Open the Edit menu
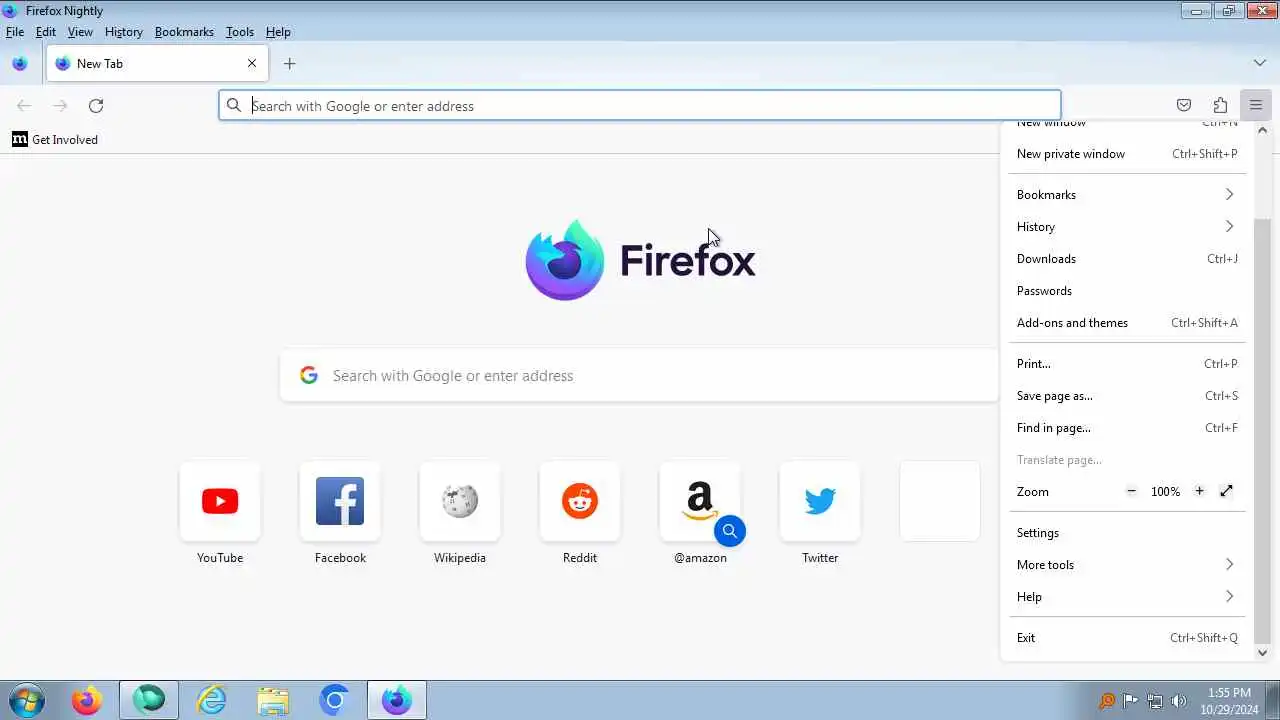1280x720 pixels. pyautogui.click(x=46, y=32)
